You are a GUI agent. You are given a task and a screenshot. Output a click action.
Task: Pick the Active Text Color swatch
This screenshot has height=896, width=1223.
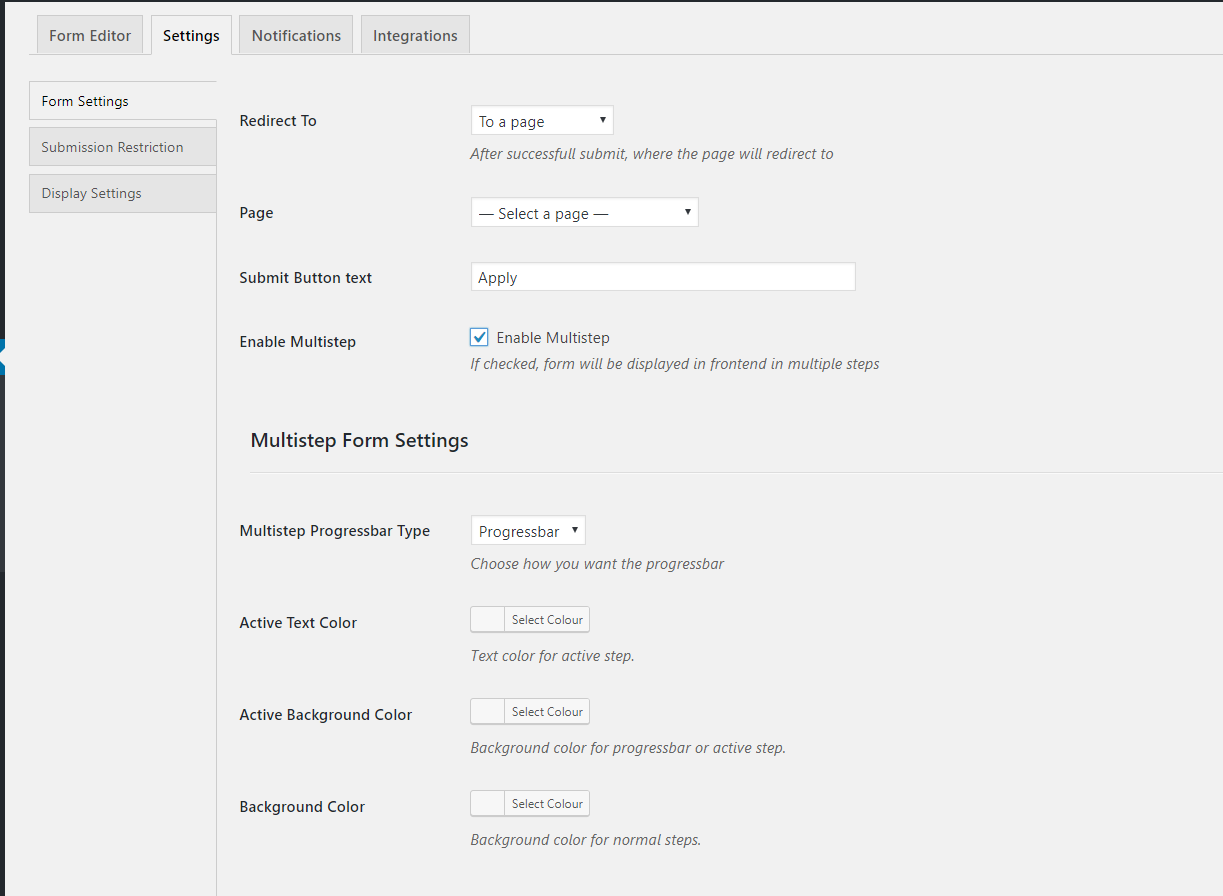488,620
